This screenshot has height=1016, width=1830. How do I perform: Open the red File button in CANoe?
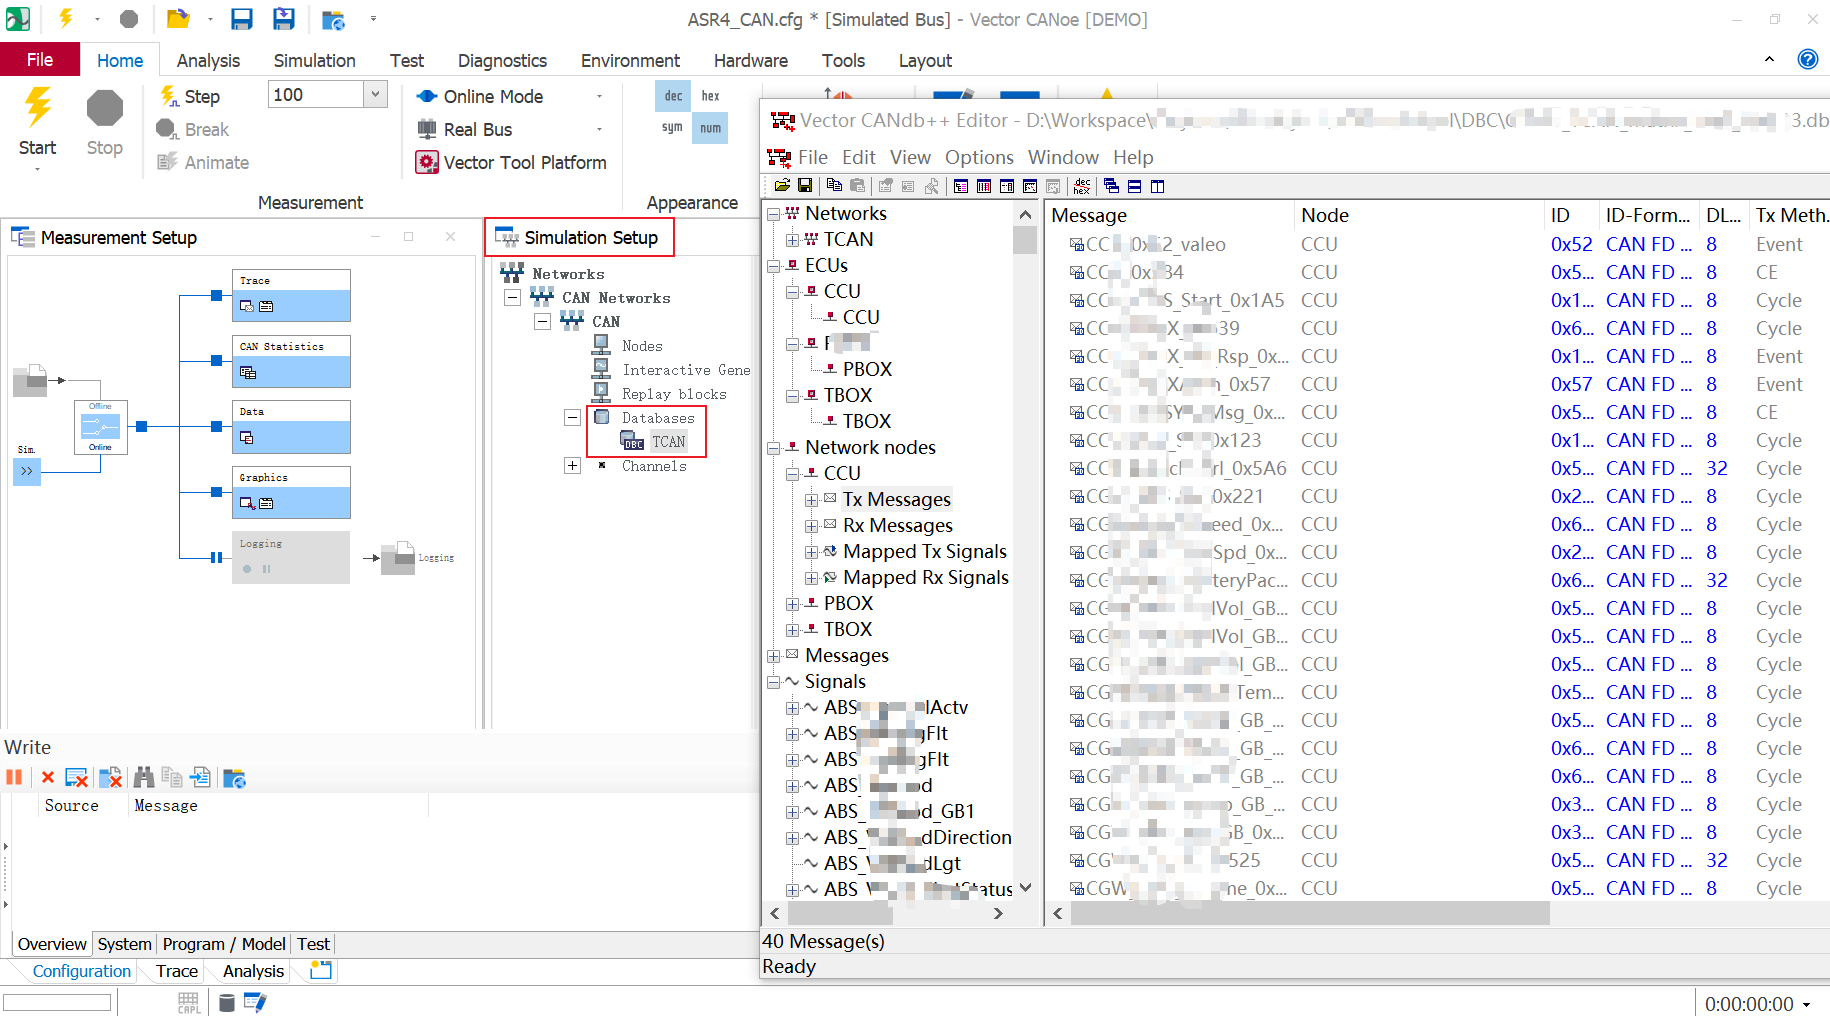[40, 60]
